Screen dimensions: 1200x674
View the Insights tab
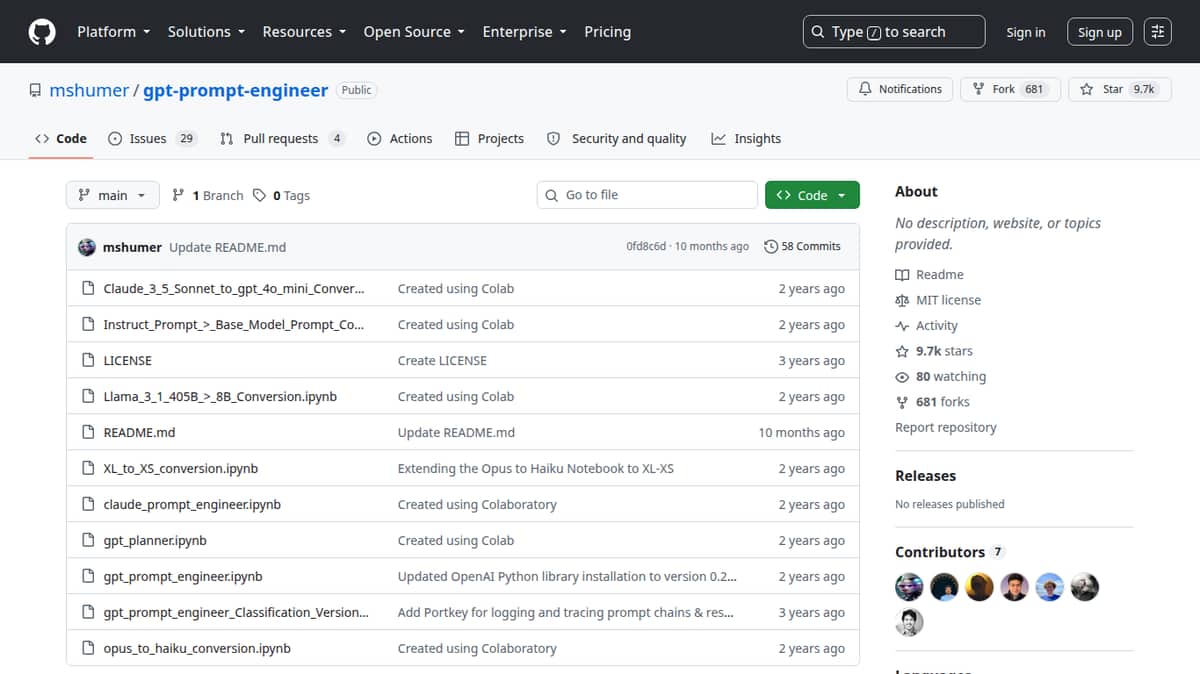tap(746, 139)
